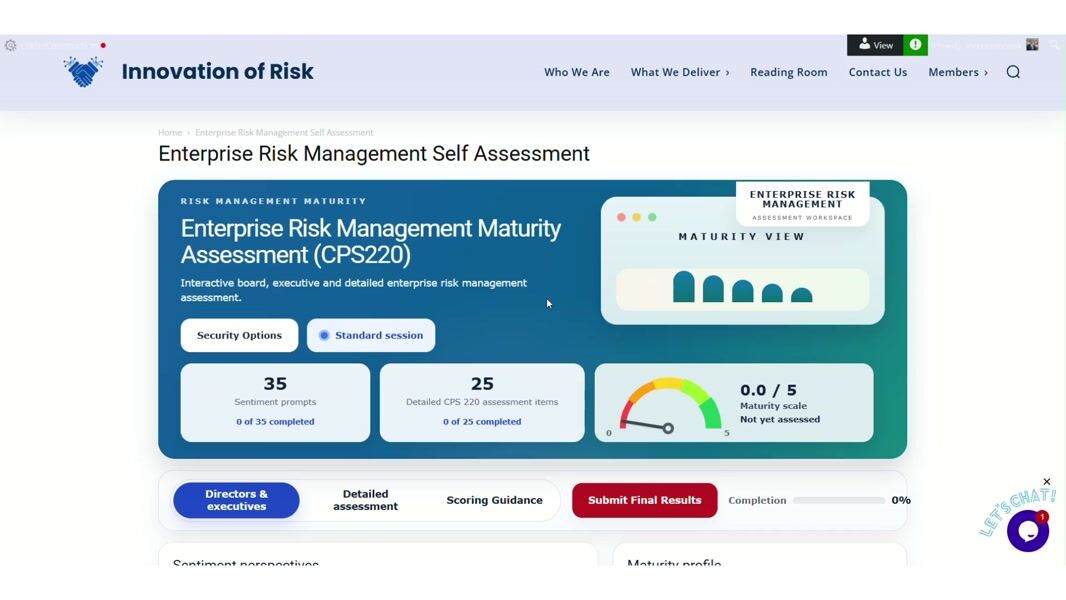Go to the Reading Room
This screenshot has height=600, width=1066.
click(x=789, y=72)
